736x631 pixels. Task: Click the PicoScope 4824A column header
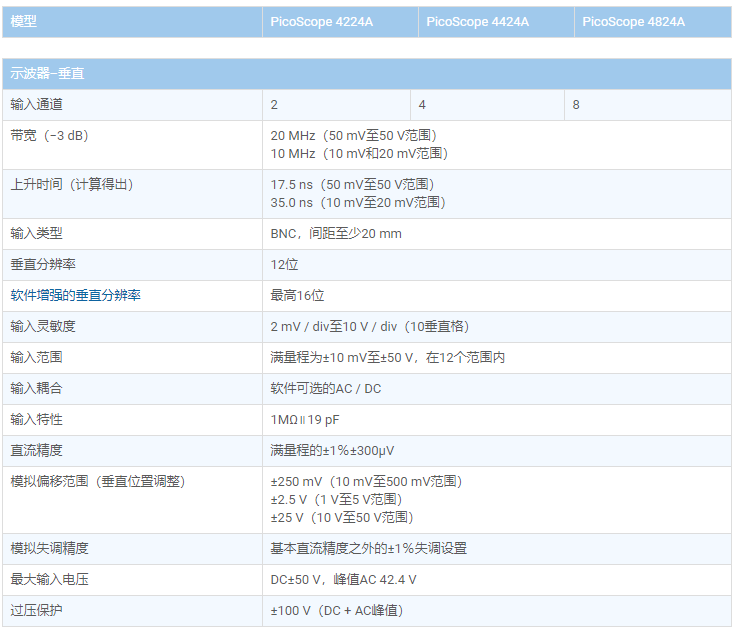coord(633,21)
